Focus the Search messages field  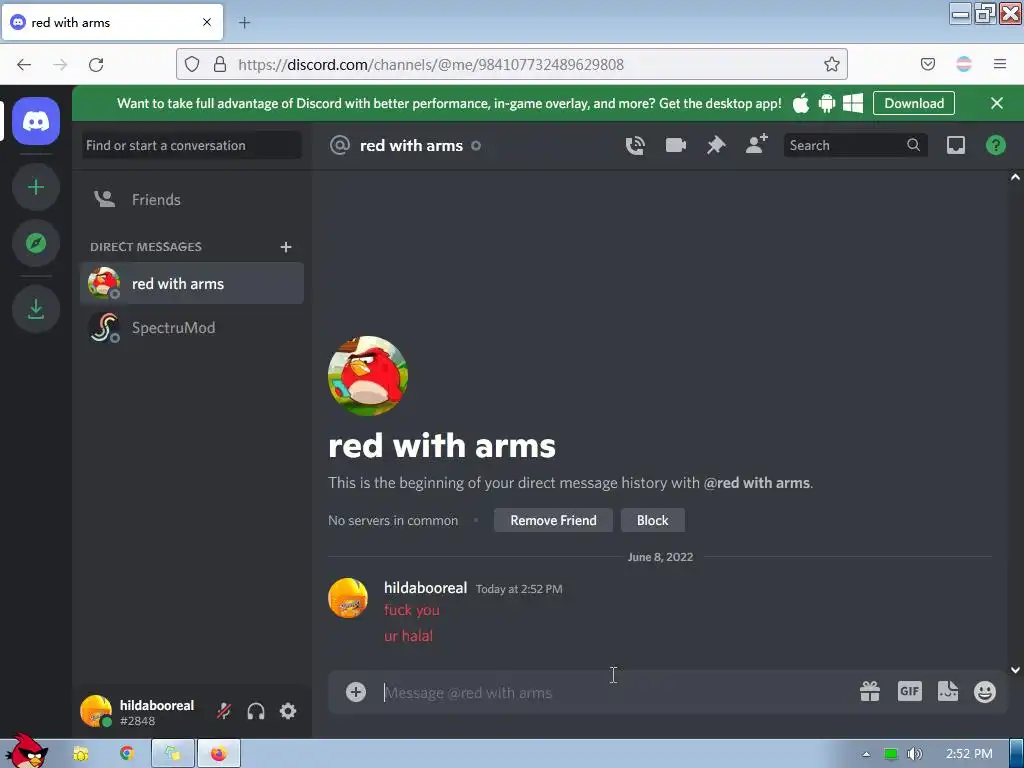(x=855, y=145)
